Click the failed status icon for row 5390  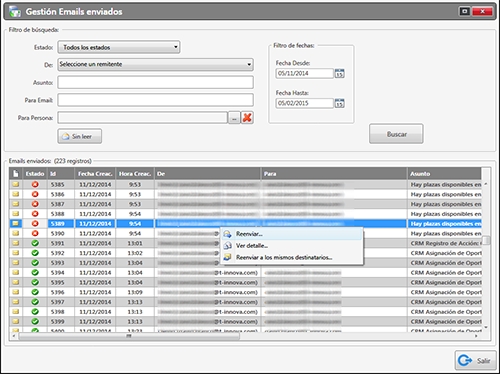coord(35,233)
